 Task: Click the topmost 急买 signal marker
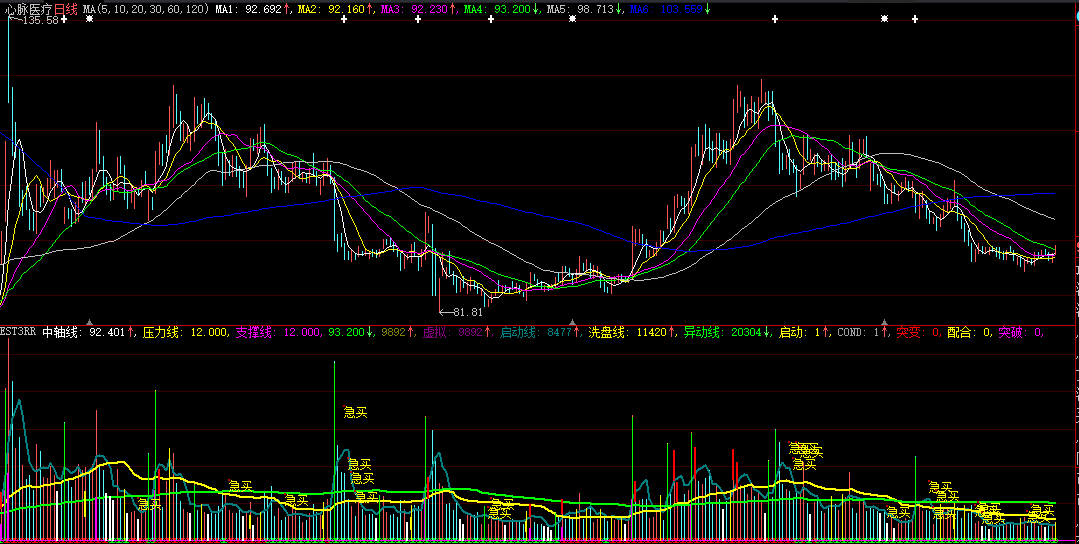tap(356, 412)
